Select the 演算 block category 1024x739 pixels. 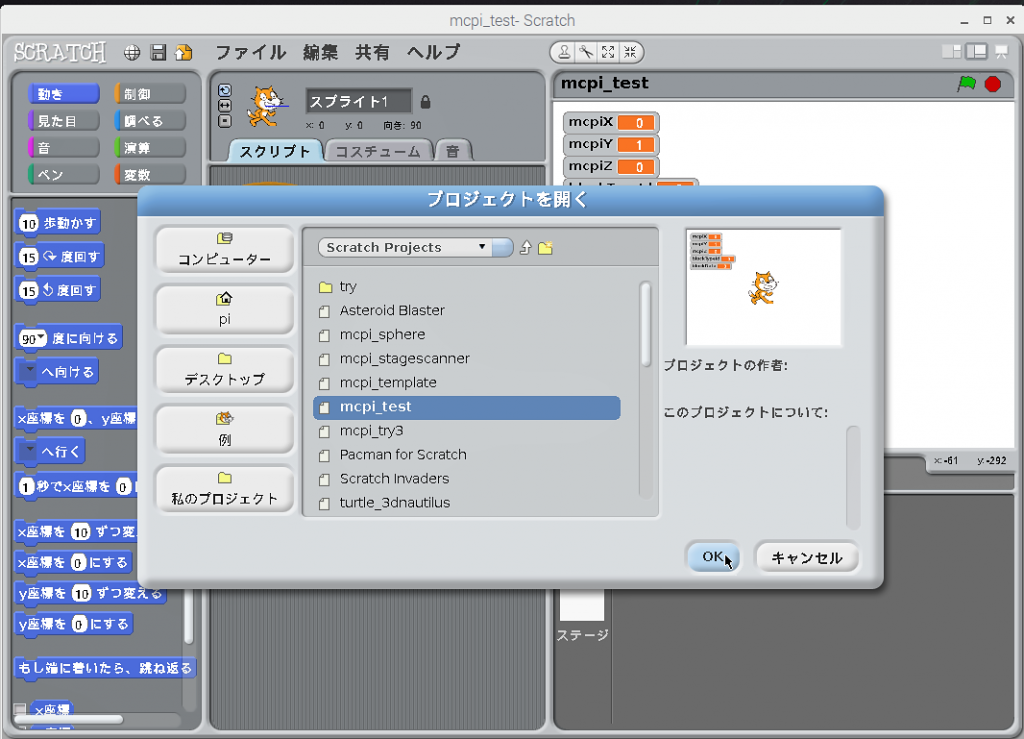tap(150, 148)
